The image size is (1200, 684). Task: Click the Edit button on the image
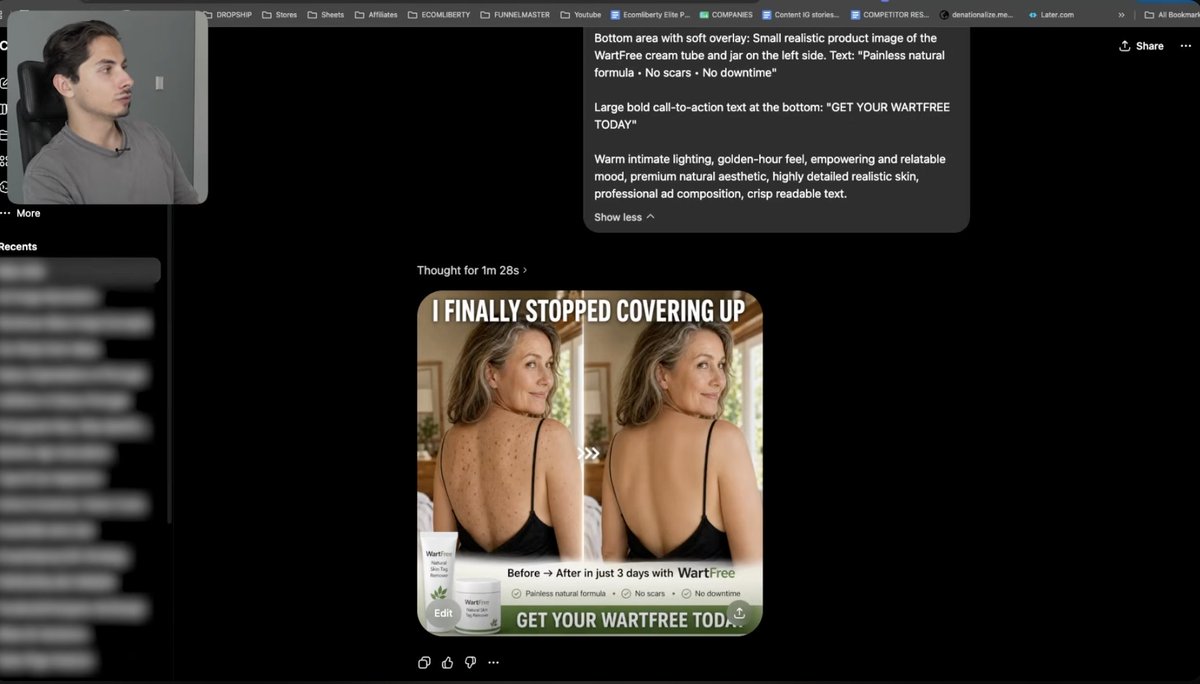443,613
